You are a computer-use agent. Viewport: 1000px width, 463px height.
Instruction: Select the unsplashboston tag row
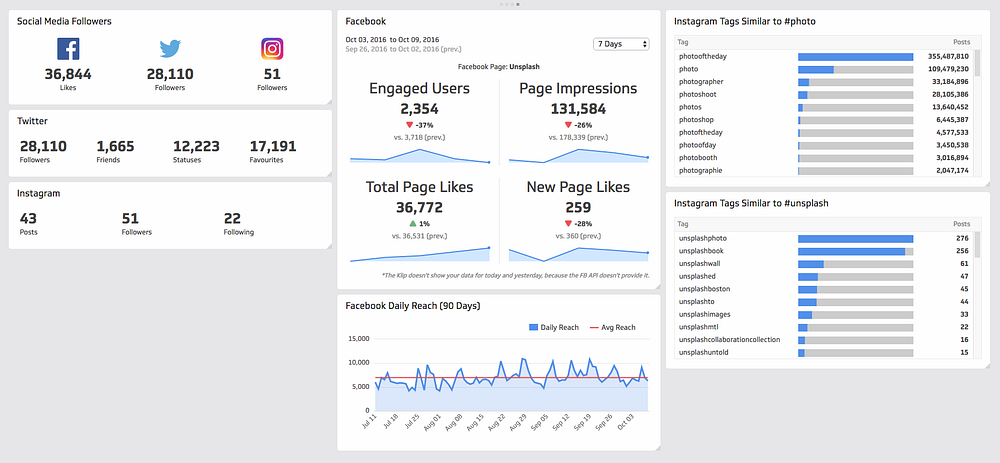[x=824, y=289]
